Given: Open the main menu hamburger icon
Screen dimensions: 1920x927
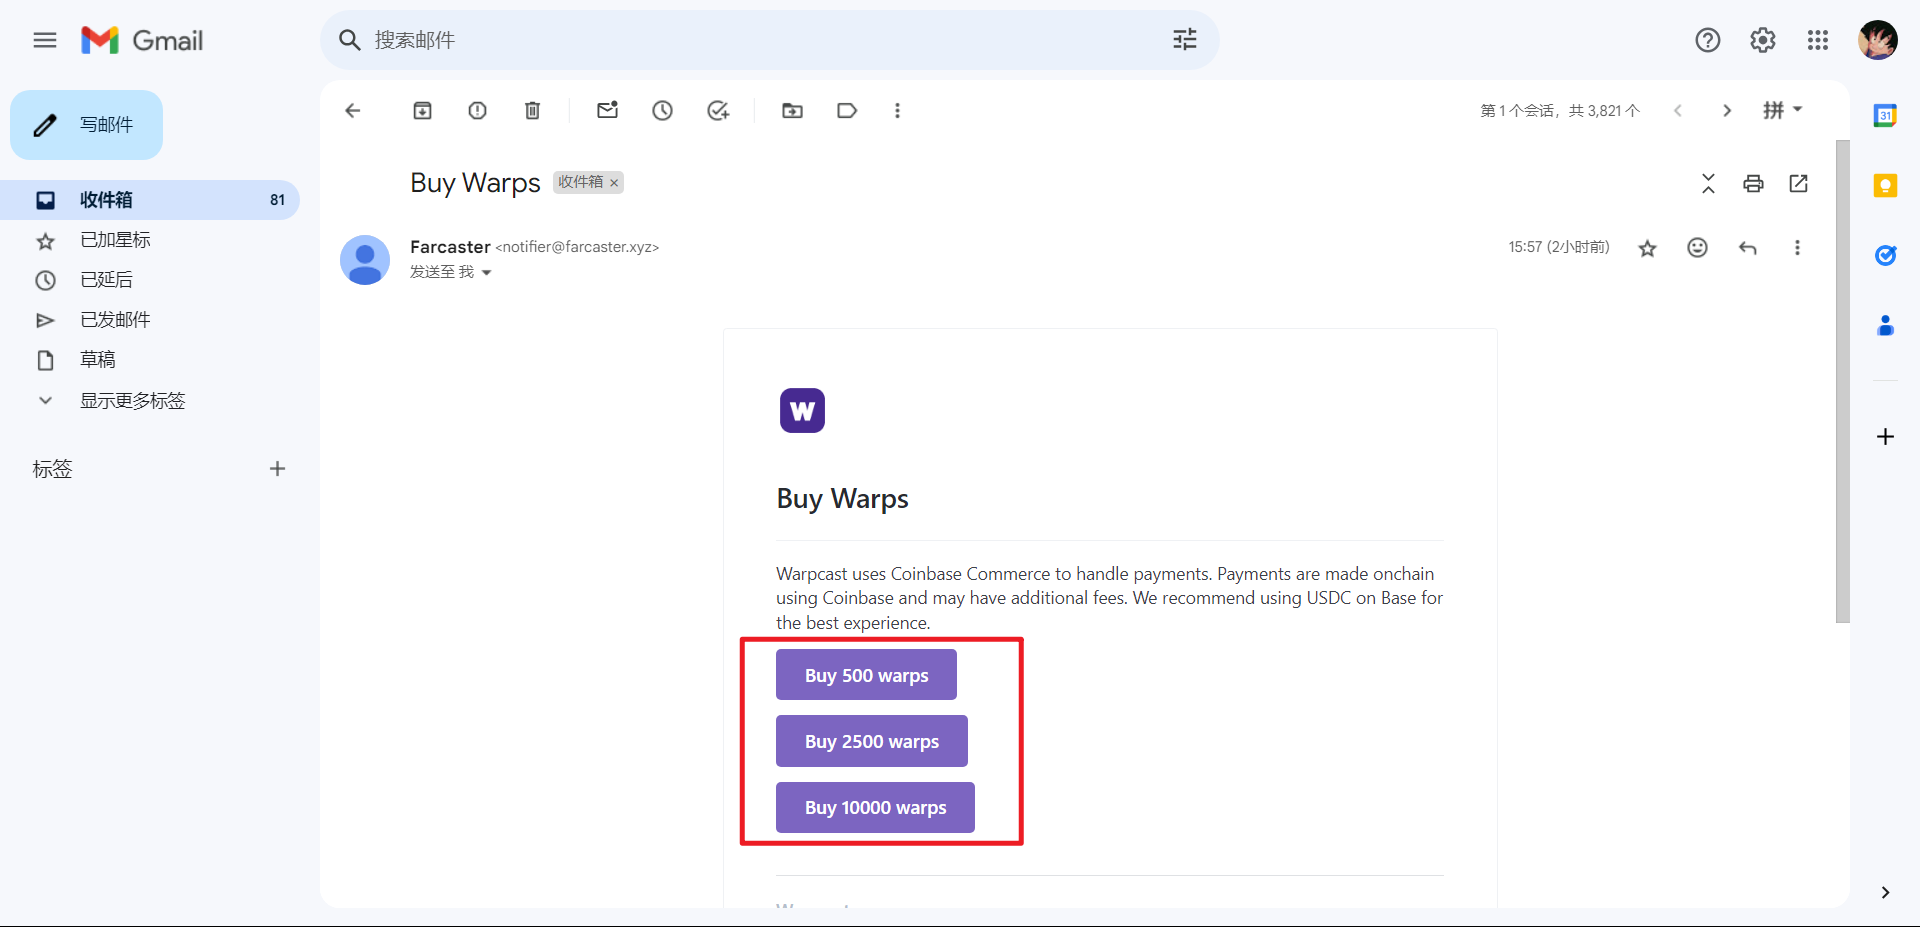Looking at the screenshot, I should (x=45, y=40).
